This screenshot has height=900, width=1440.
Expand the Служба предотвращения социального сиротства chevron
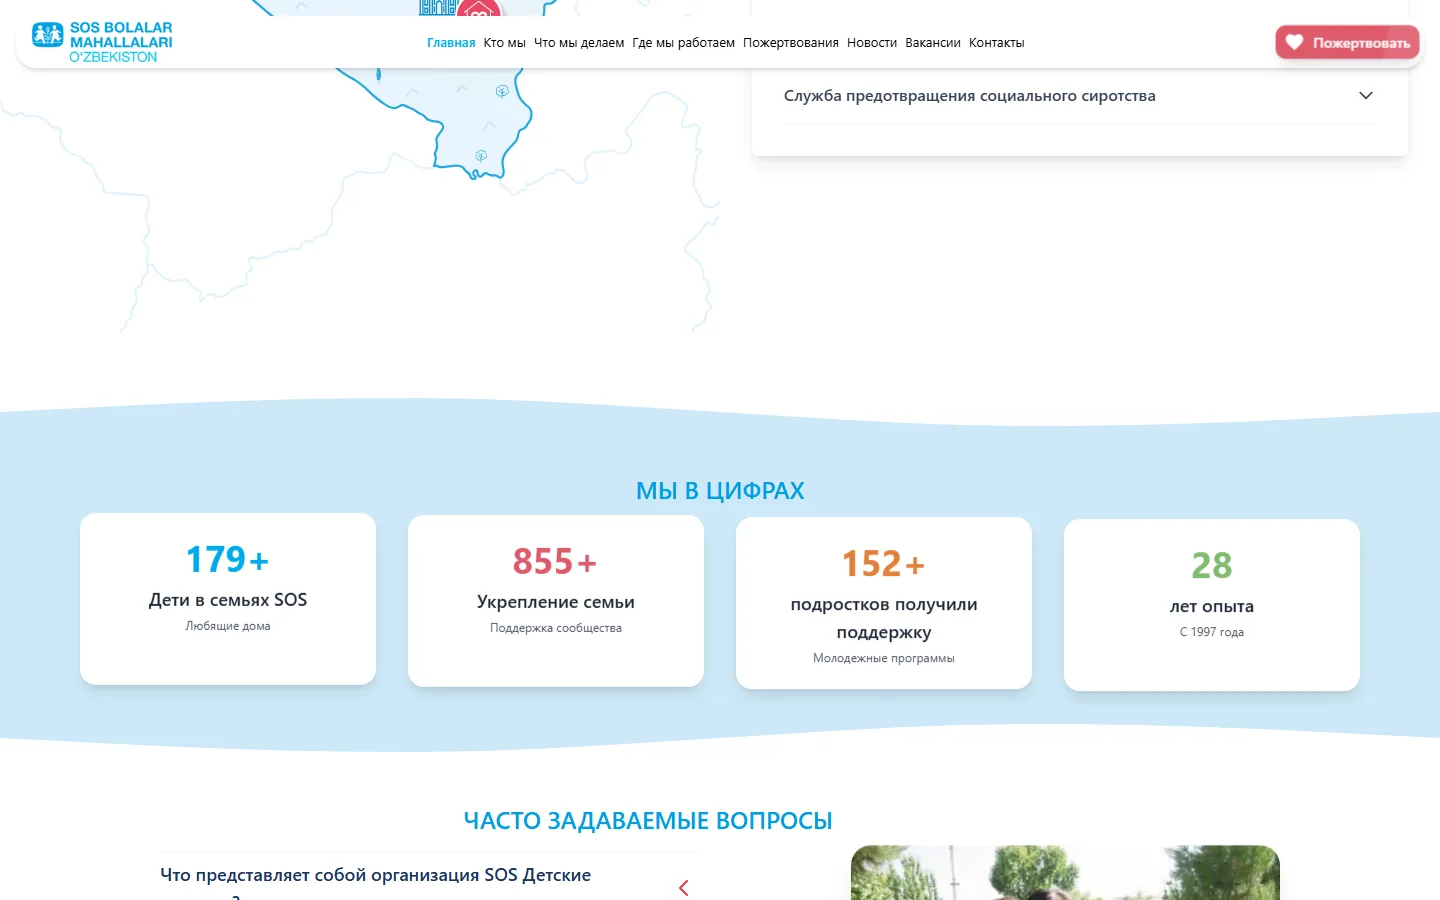tap(1366, 96)
